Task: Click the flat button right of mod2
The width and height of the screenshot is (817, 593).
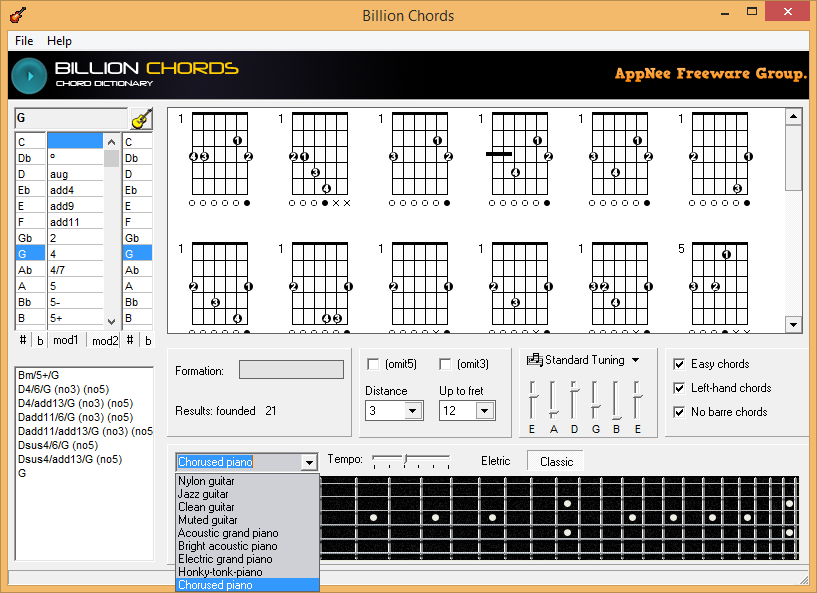Action: pyautogui.click(x=148, y=340)
